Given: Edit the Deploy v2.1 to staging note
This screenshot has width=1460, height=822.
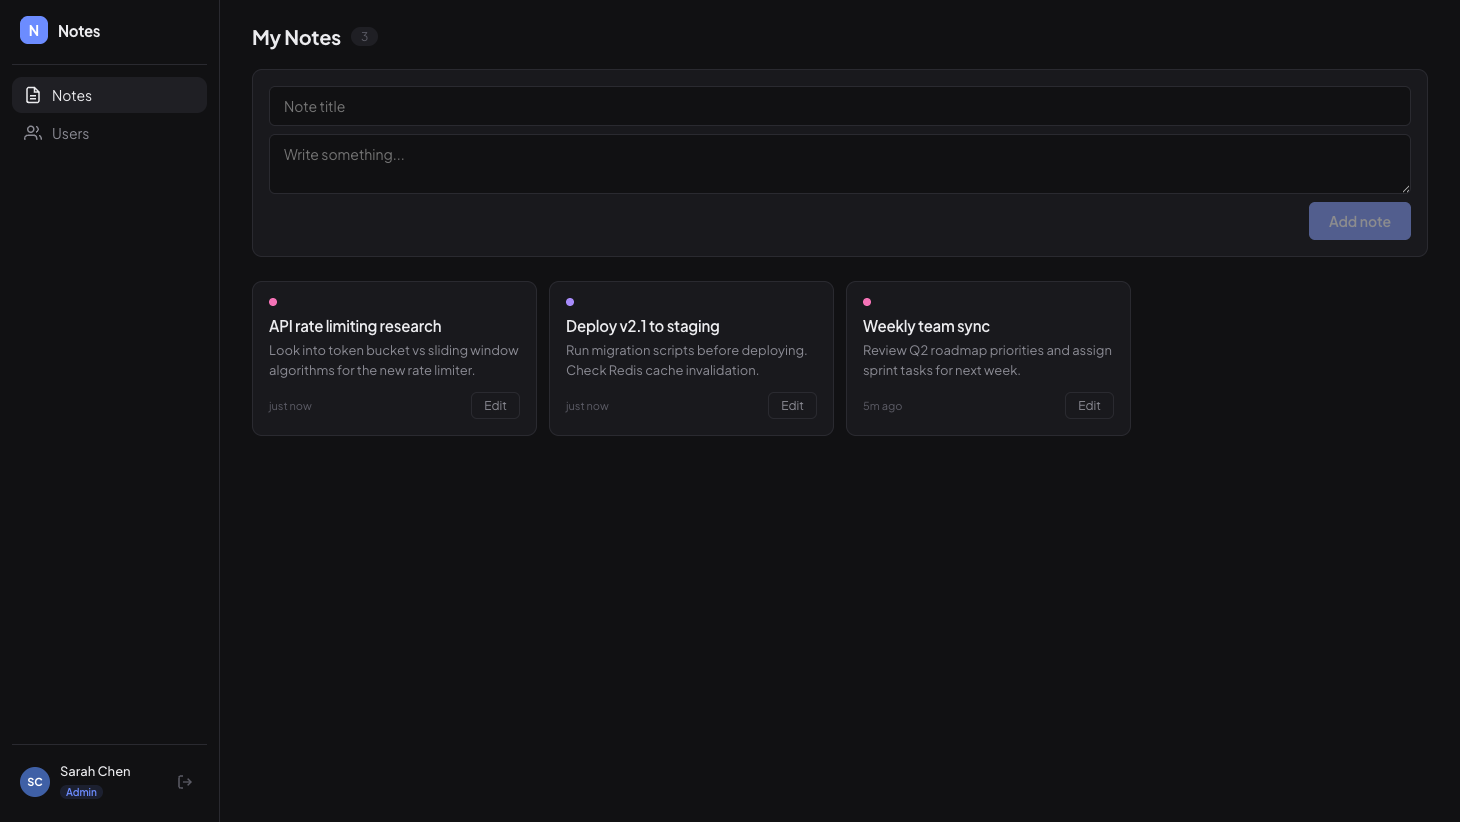Looking at the screenshot, I should [x=792, y=405].
